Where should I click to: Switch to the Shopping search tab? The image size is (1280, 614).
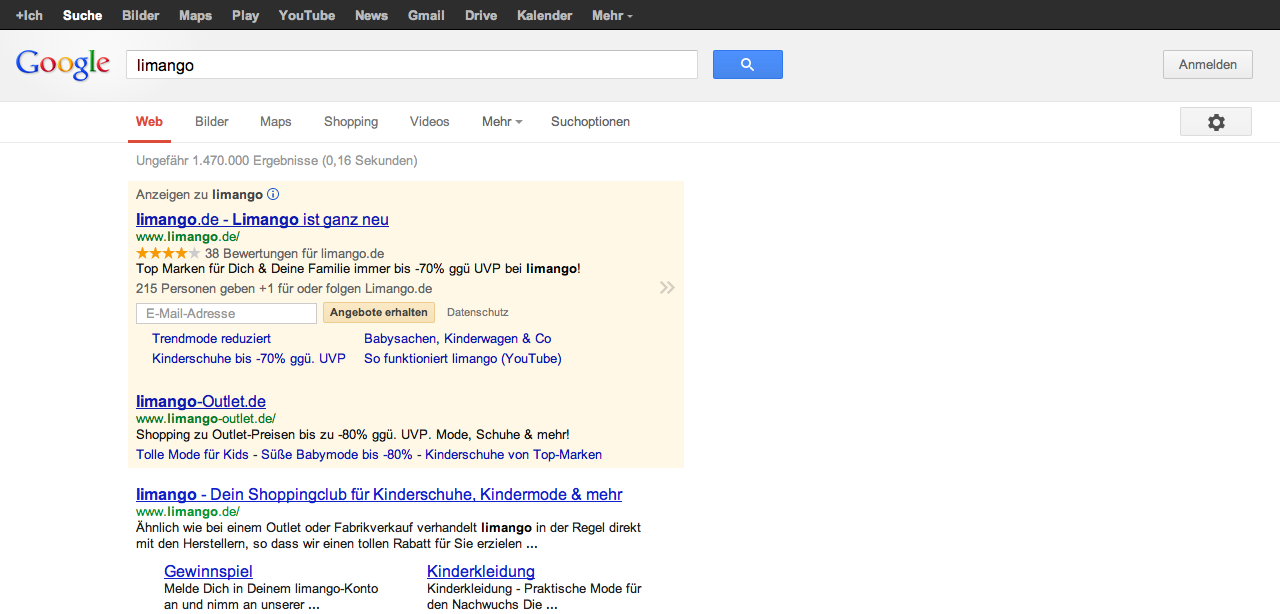tap(351, 122)
